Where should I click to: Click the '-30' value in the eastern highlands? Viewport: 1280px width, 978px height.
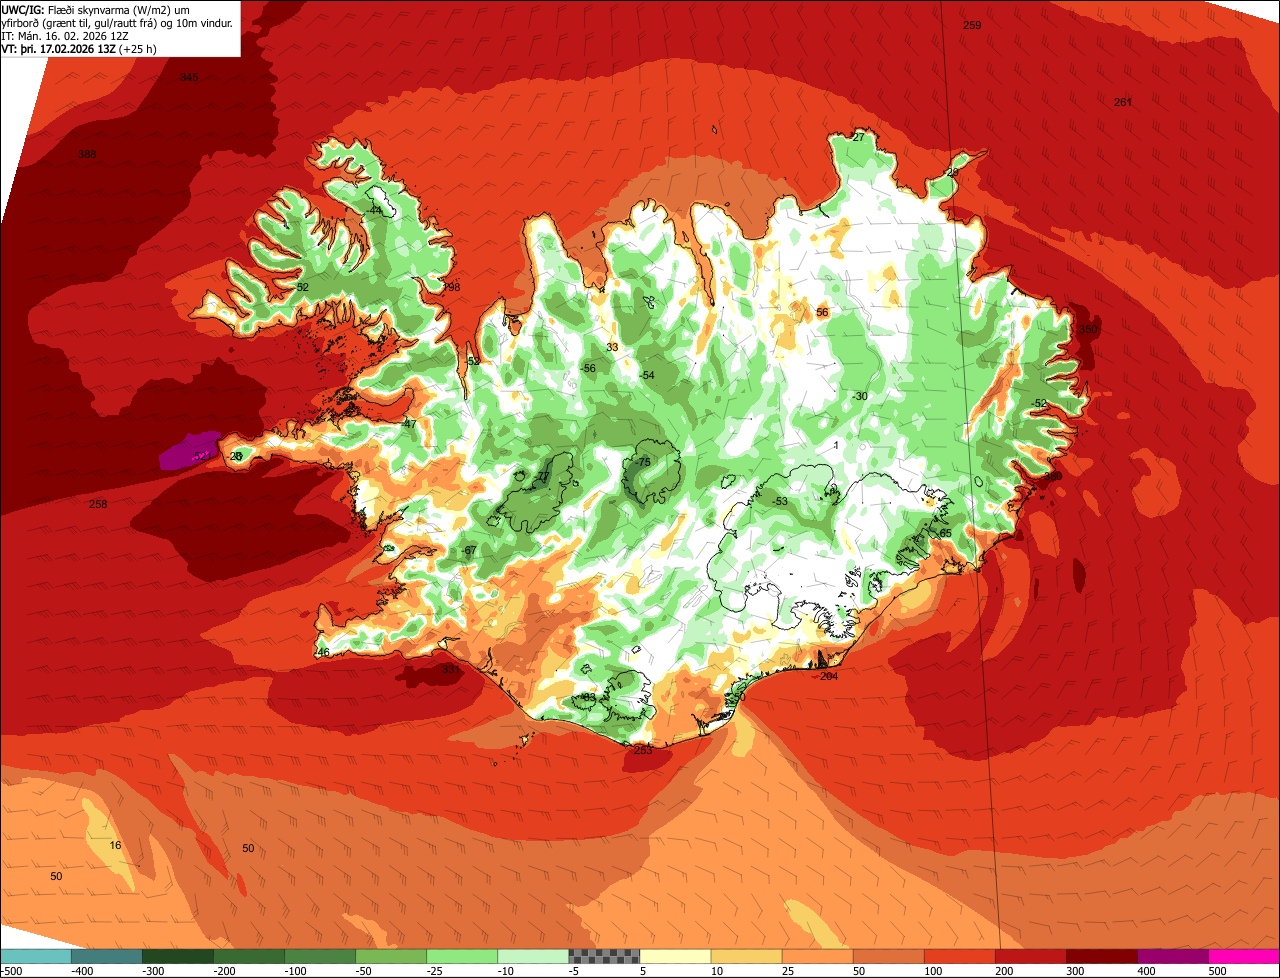[858, 397]
